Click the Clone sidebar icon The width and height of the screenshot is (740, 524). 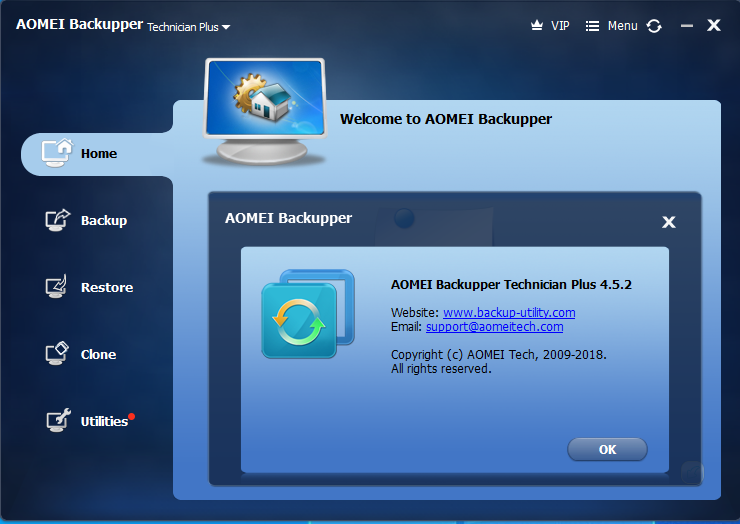pyautogui.click(x=57, y=354)
